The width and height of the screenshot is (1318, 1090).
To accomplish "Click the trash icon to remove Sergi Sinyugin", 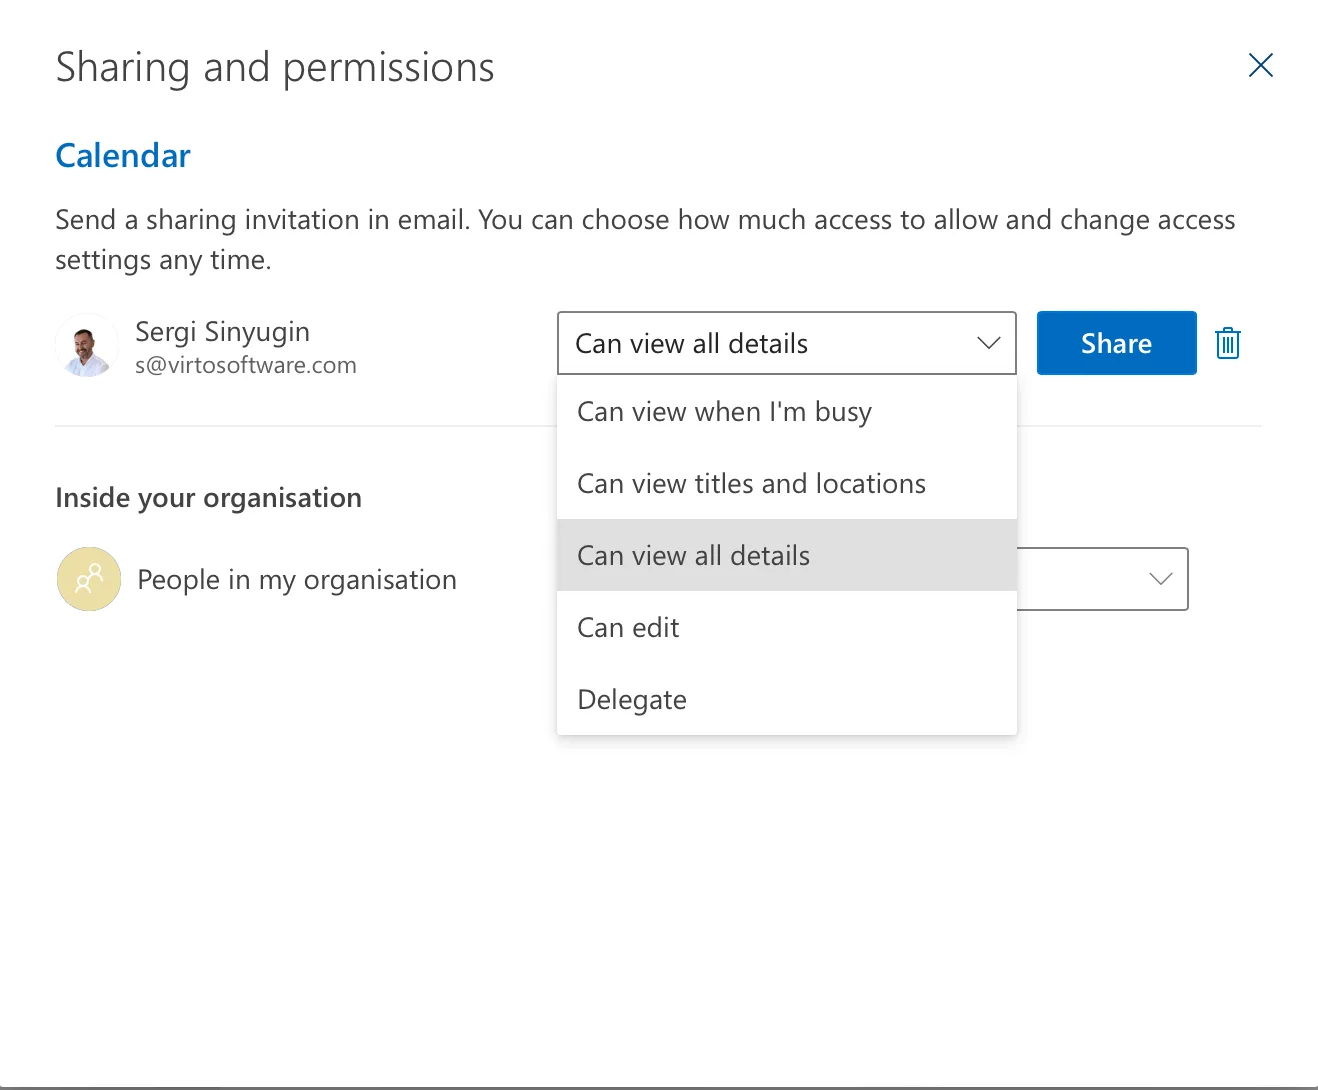I will [x=1227, y=343].
